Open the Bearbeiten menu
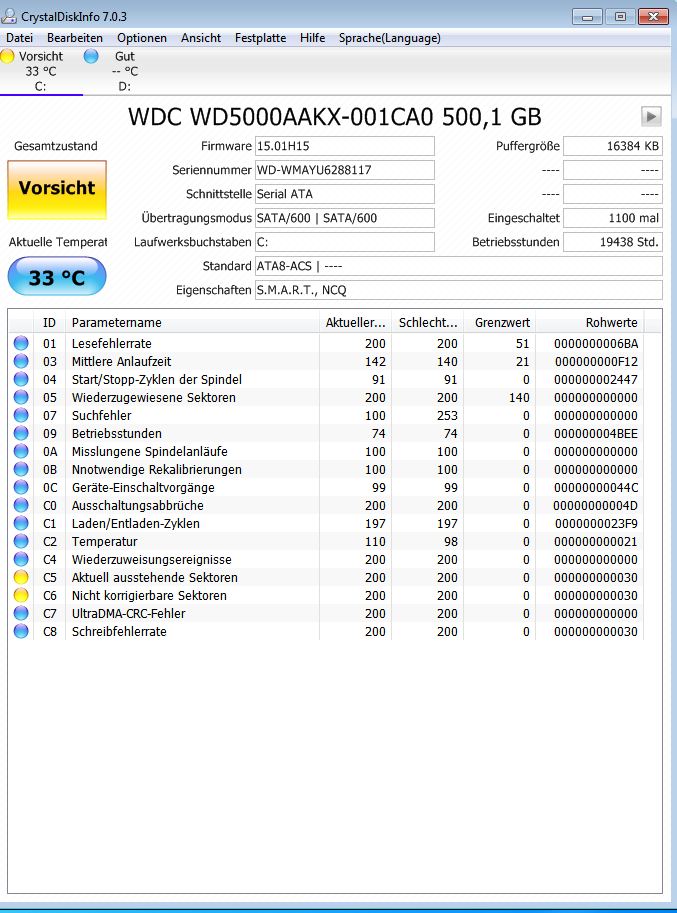 pos(75,38)
